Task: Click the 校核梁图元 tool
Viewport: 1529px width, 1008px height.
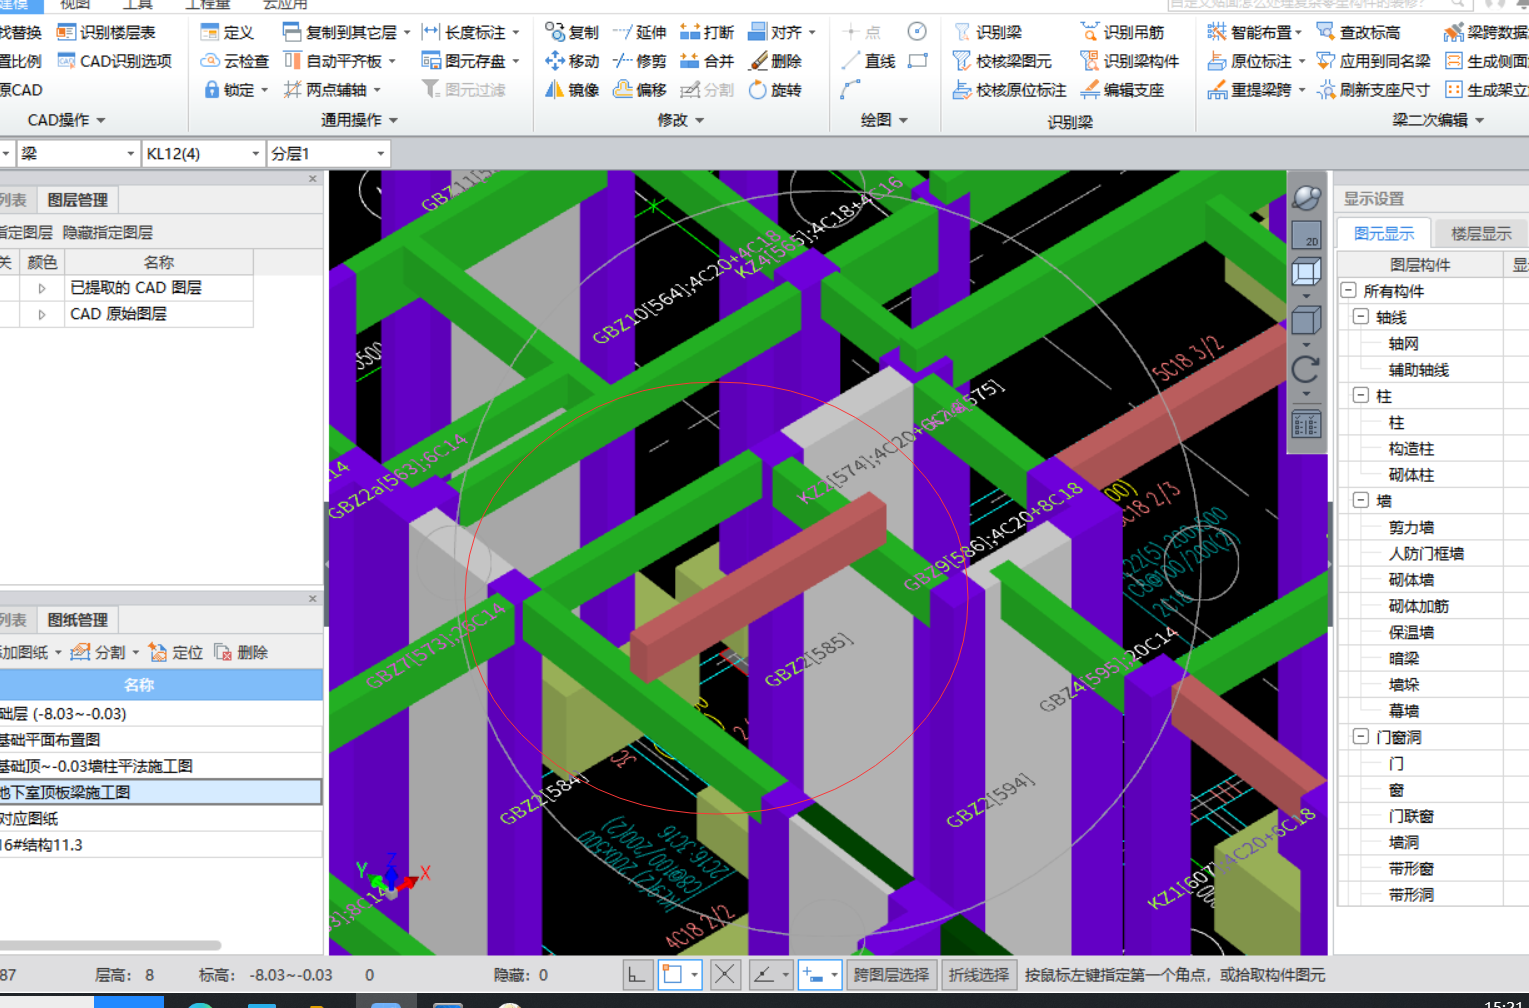Action: [1001, 61]
